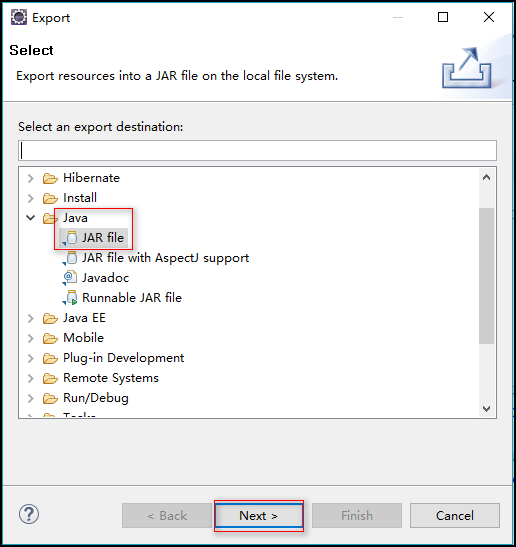Expand the Hibernate category
The height and width of the screenshot is (547, 516).
pos(31,178)
